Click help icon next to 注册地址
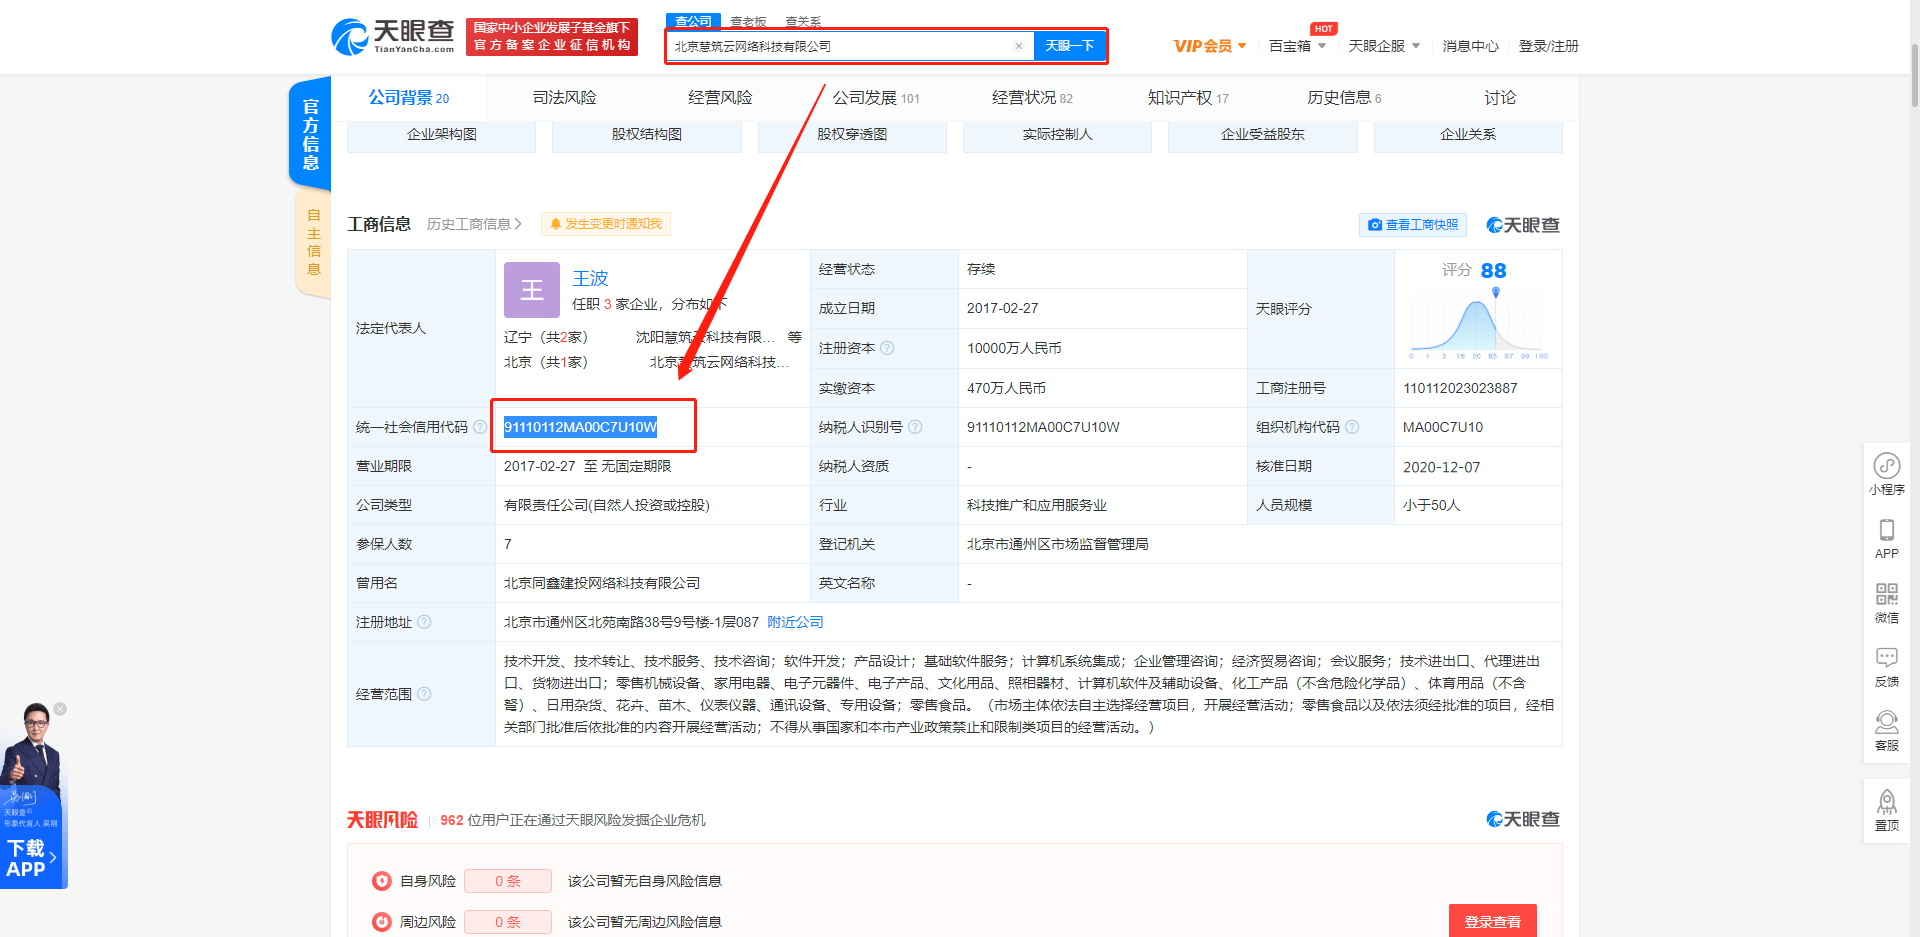The image size is (1920, 937). [x=424, y=622]
